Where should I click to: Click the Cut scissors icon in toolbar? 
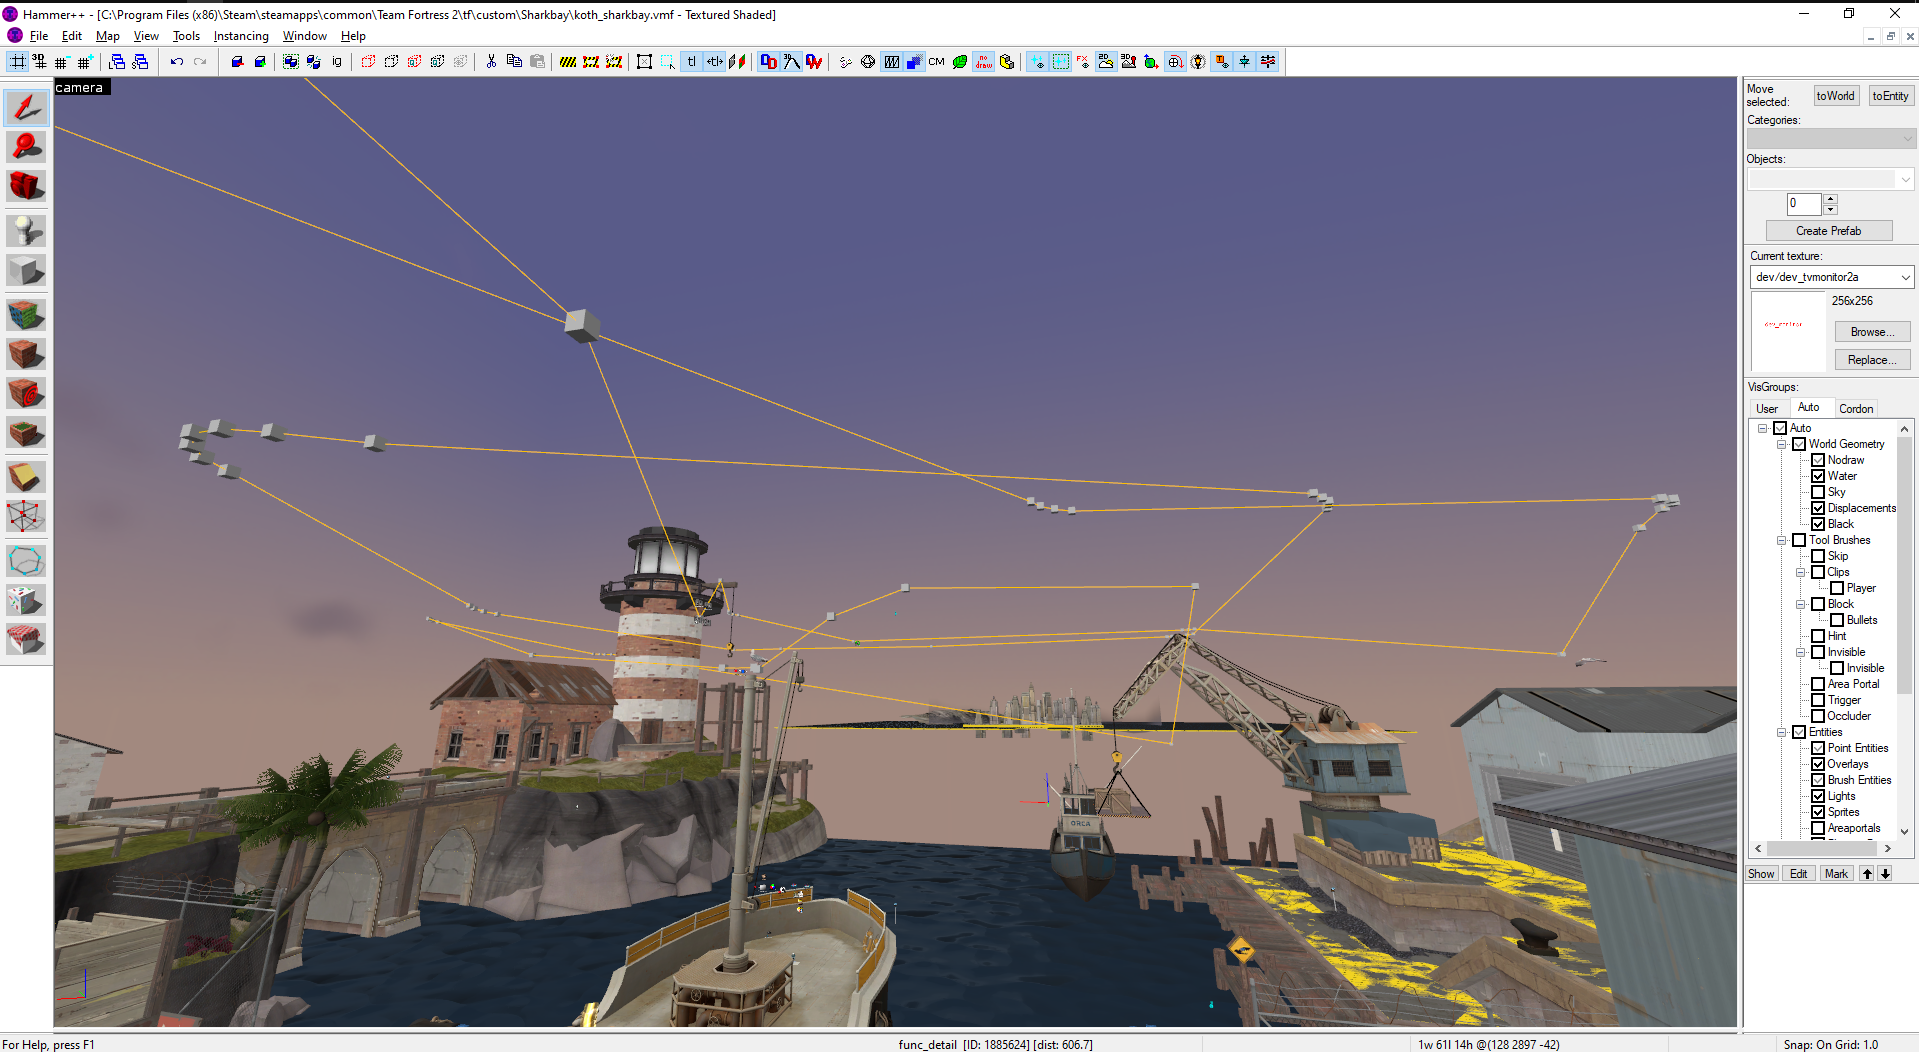[x=491, y=62]
